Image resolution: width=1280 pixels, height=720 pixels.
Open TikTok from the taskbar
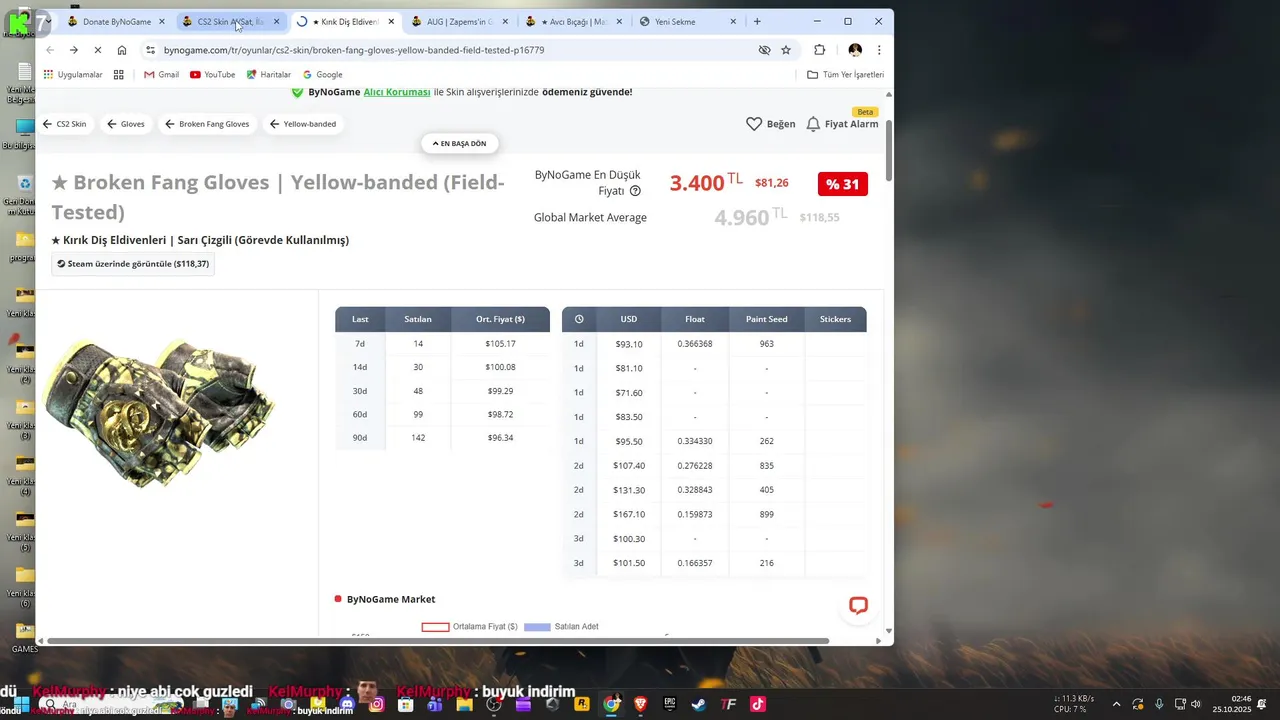coord(757,704)
